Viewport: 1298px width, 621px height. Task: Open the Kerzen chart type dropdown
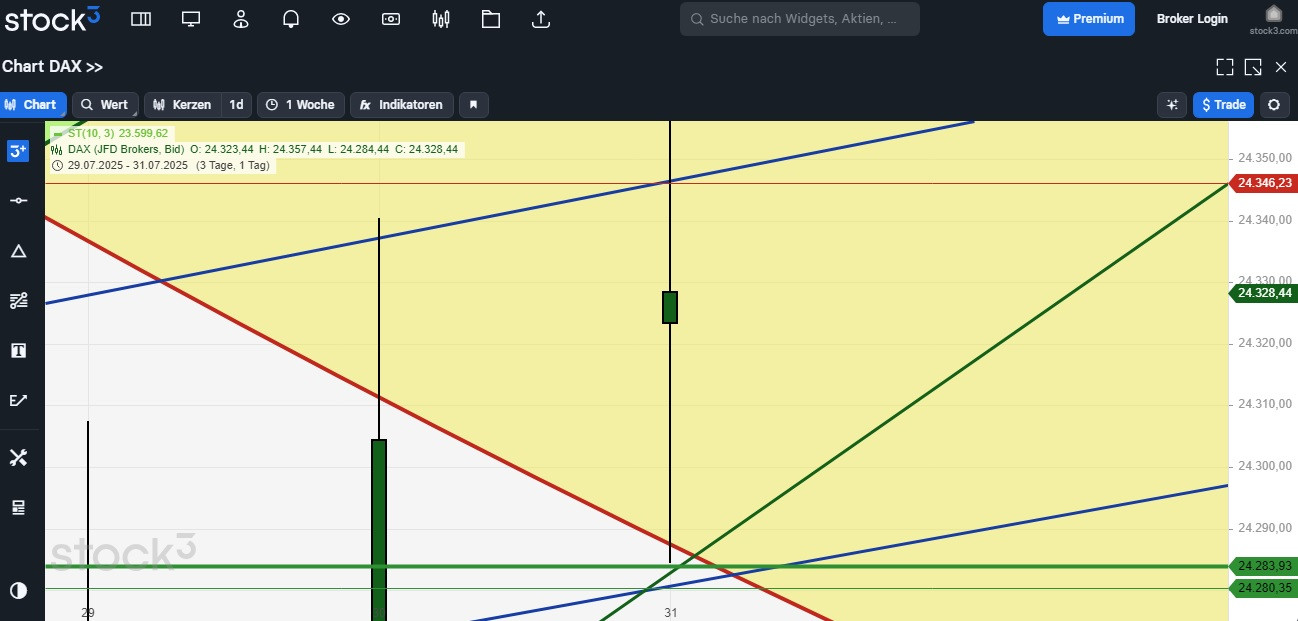click(x=182, y=105)
